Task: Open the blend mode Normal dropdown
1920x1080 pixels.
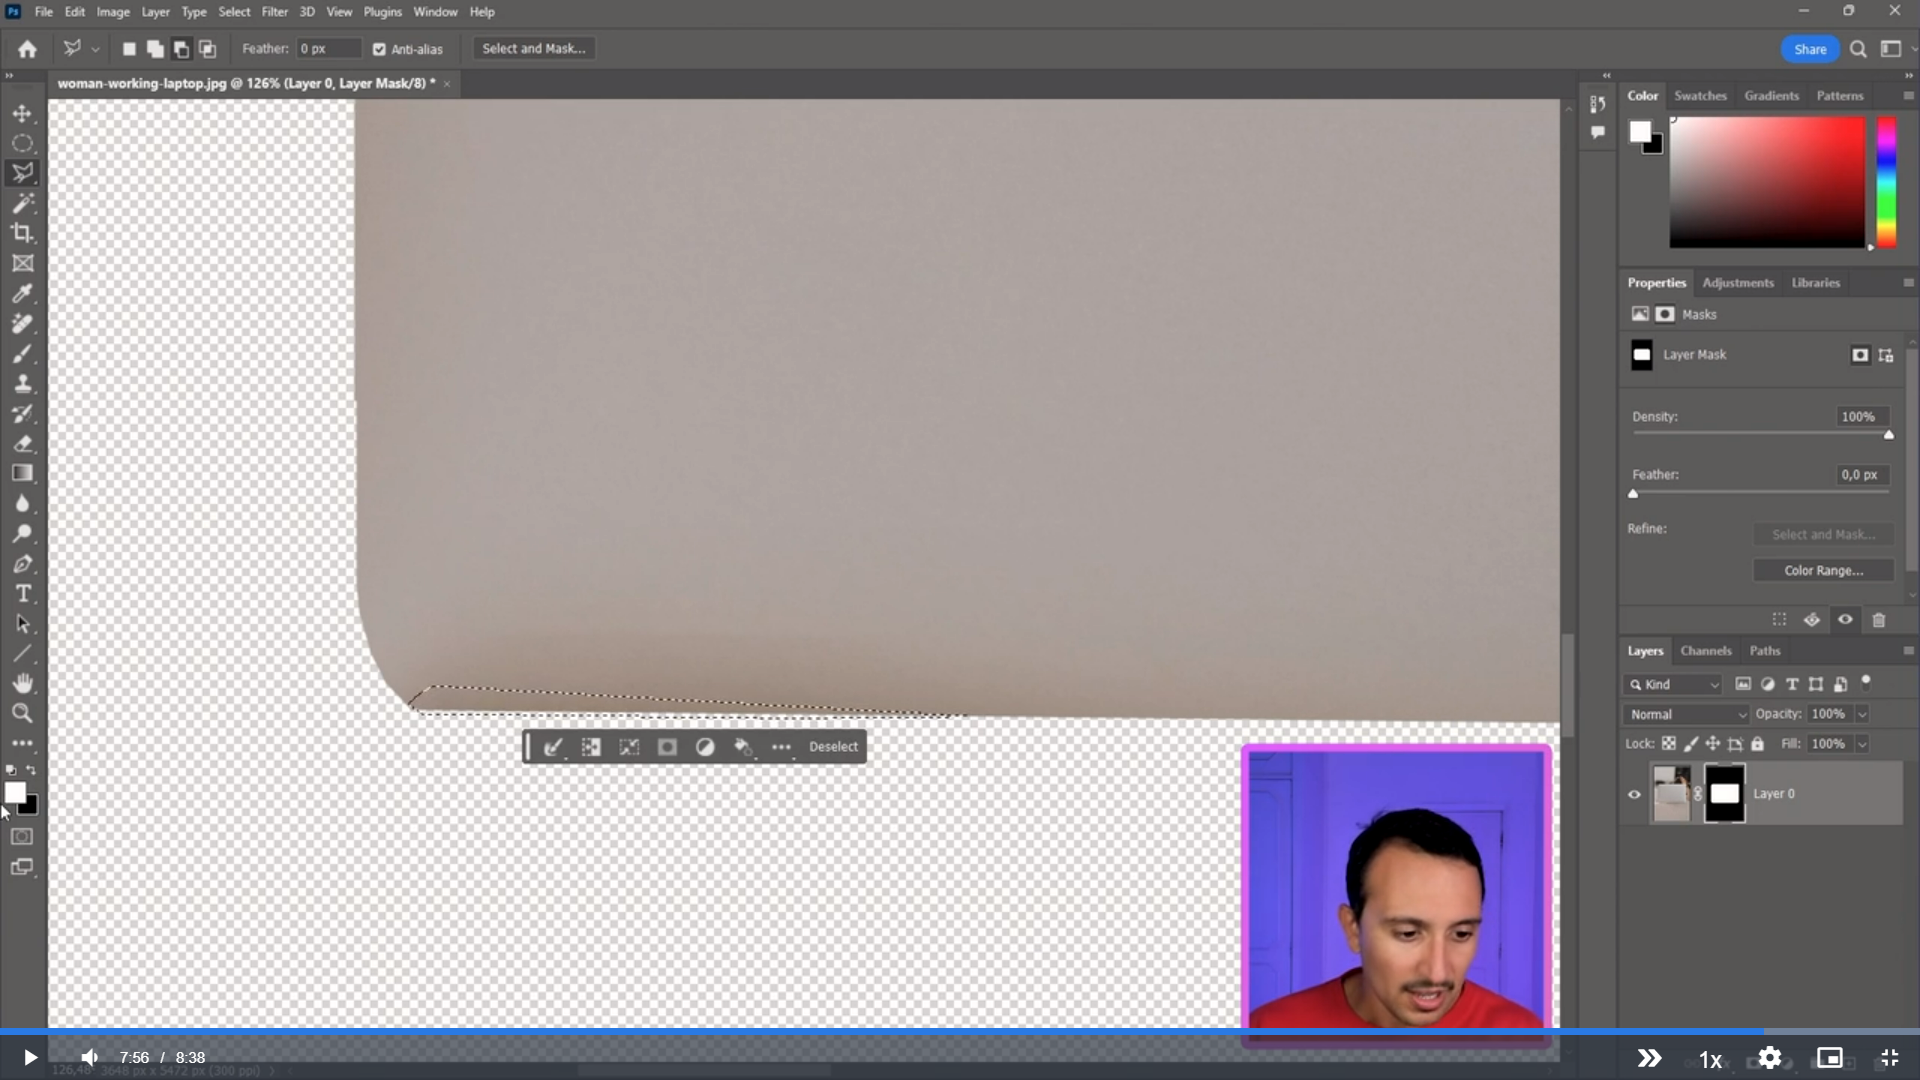Action: coord(1686,714)
